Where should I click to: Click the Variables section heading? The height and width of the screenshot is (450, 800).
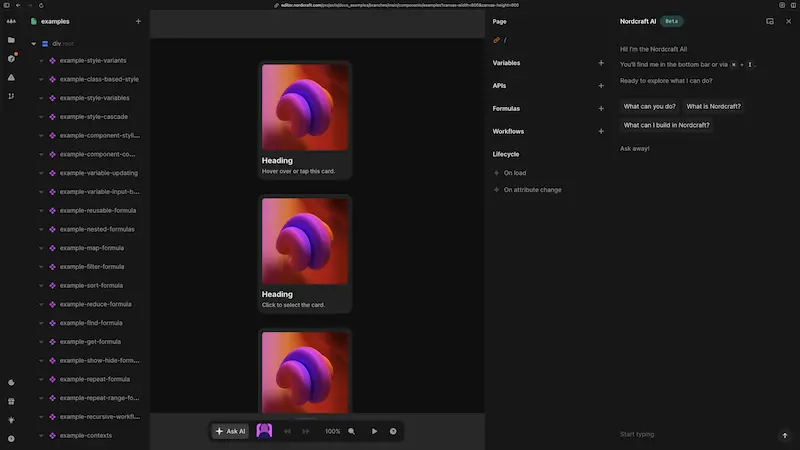(x=506, y=63)
